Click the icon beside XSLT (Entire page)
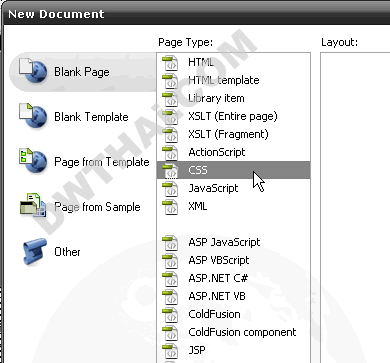 coord(170,117)
